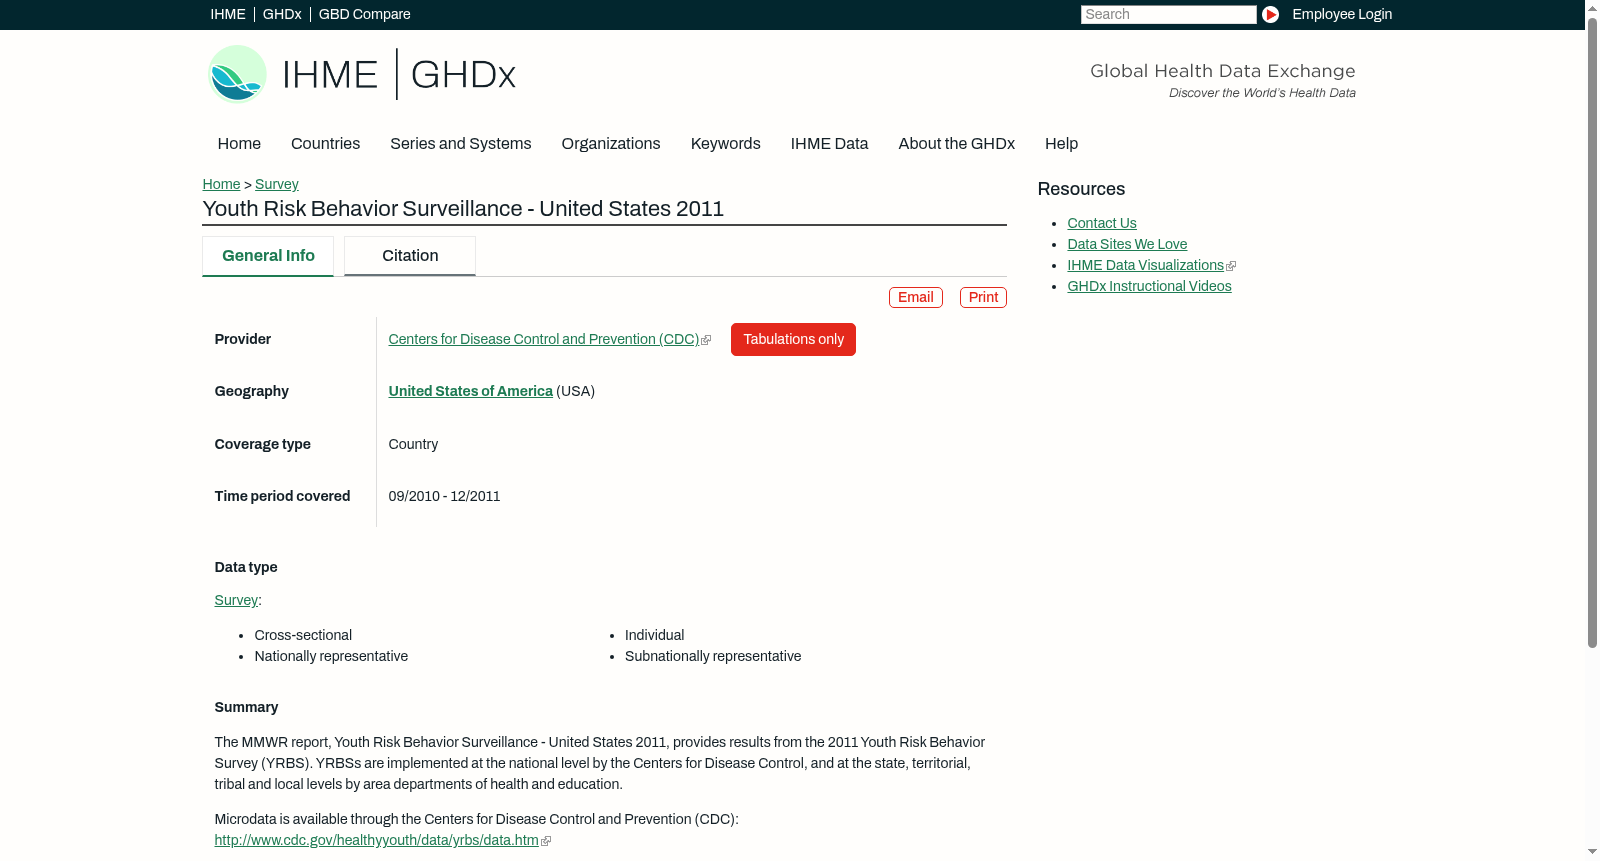Viewport: 1600px width, 861px height.
Task: Open the Help menu item
Action: (1061, 144)
